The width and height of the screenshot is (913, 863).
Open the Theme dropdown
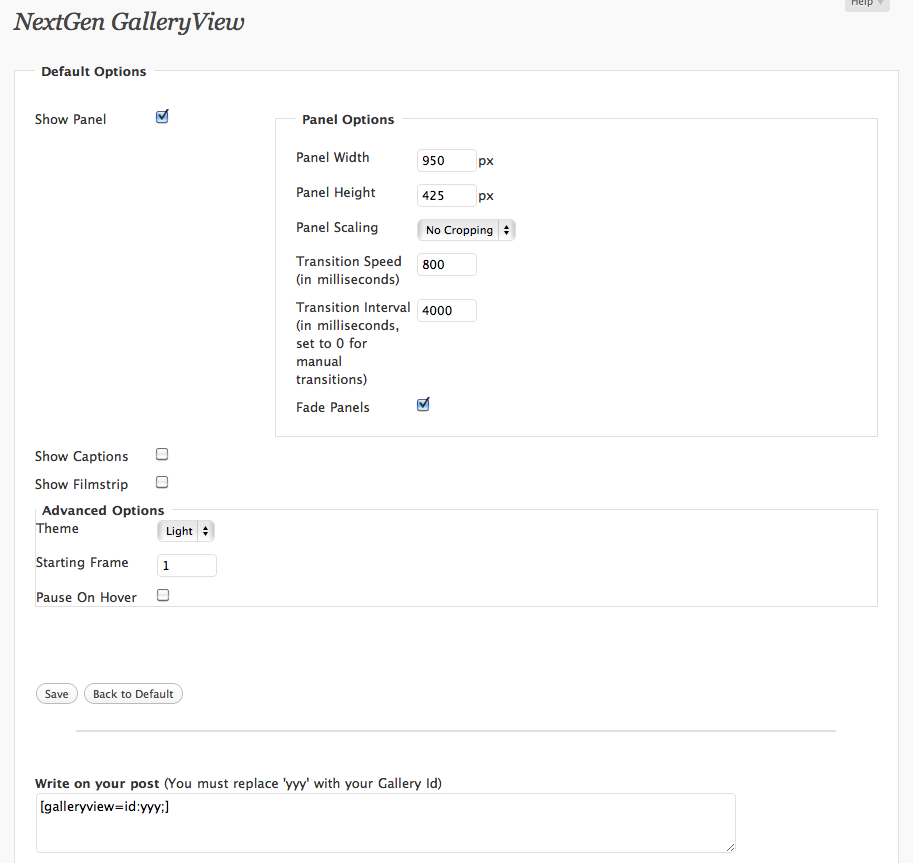(186, 531)
